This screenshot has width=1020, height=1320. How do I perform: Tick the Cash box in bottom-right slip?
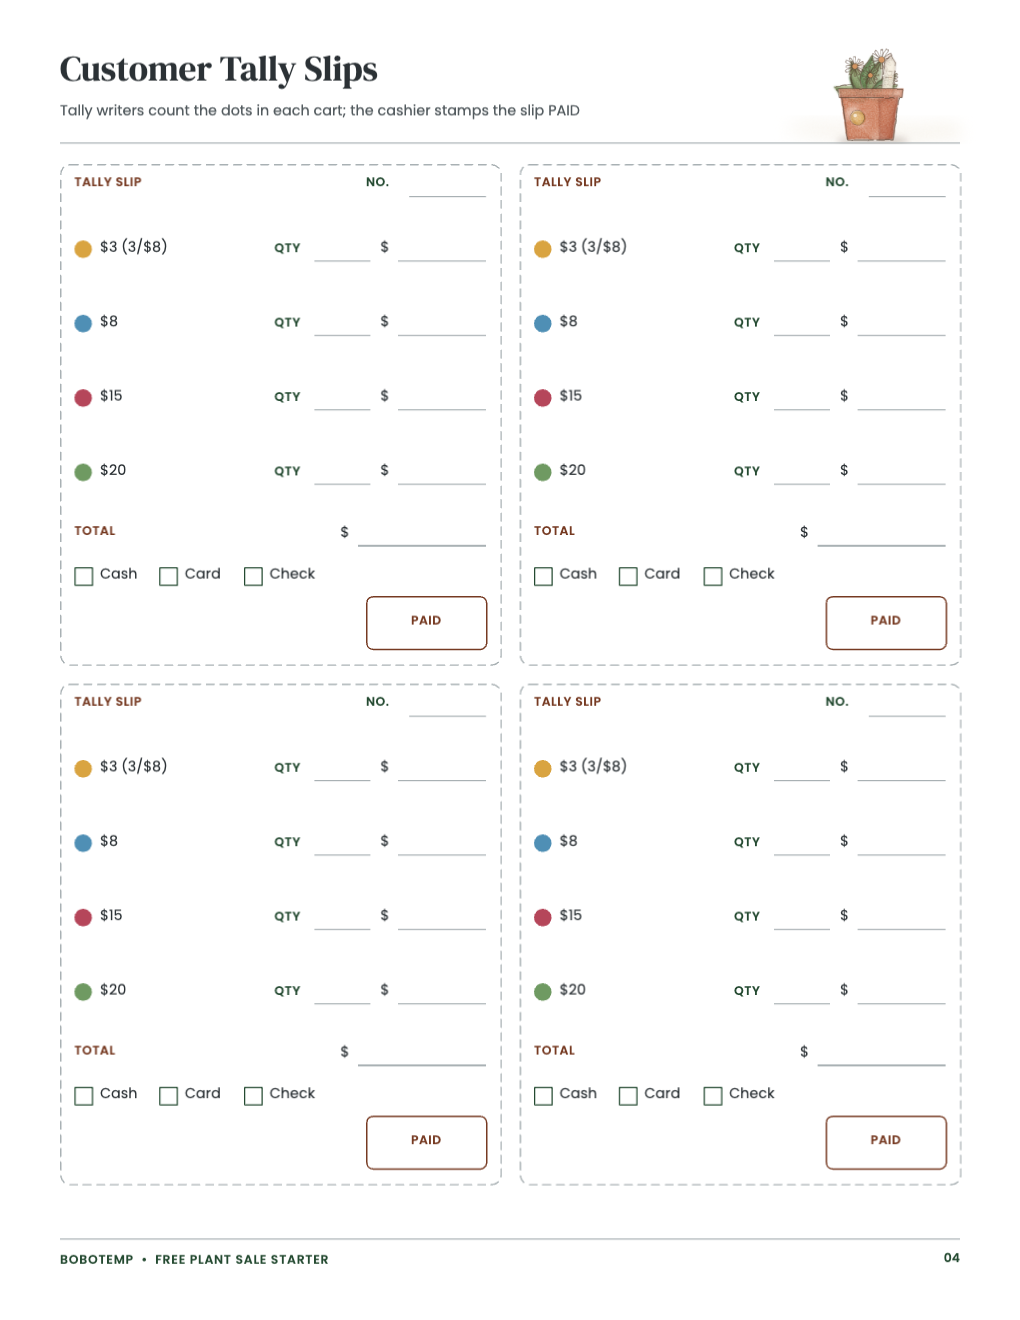543,1096
